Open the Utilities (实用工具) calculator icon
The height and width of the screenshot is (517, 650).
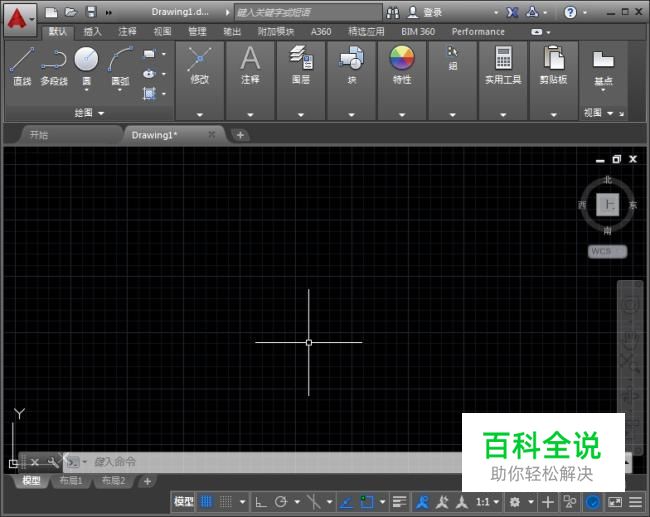[503, 65]
